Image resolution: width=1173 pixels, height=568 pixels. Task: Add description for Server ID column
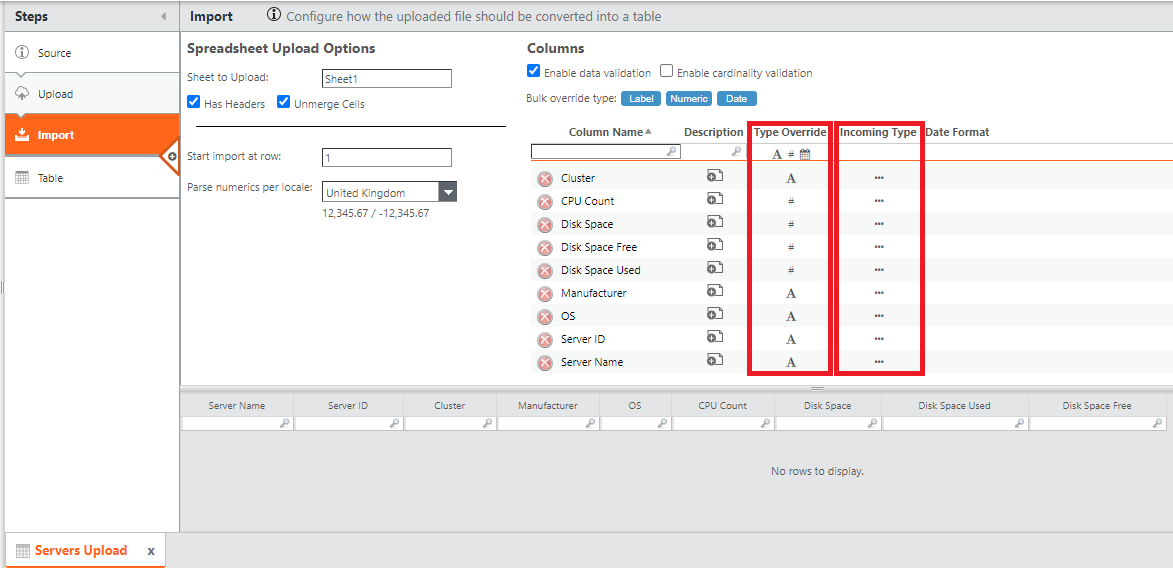pos(714,337)
